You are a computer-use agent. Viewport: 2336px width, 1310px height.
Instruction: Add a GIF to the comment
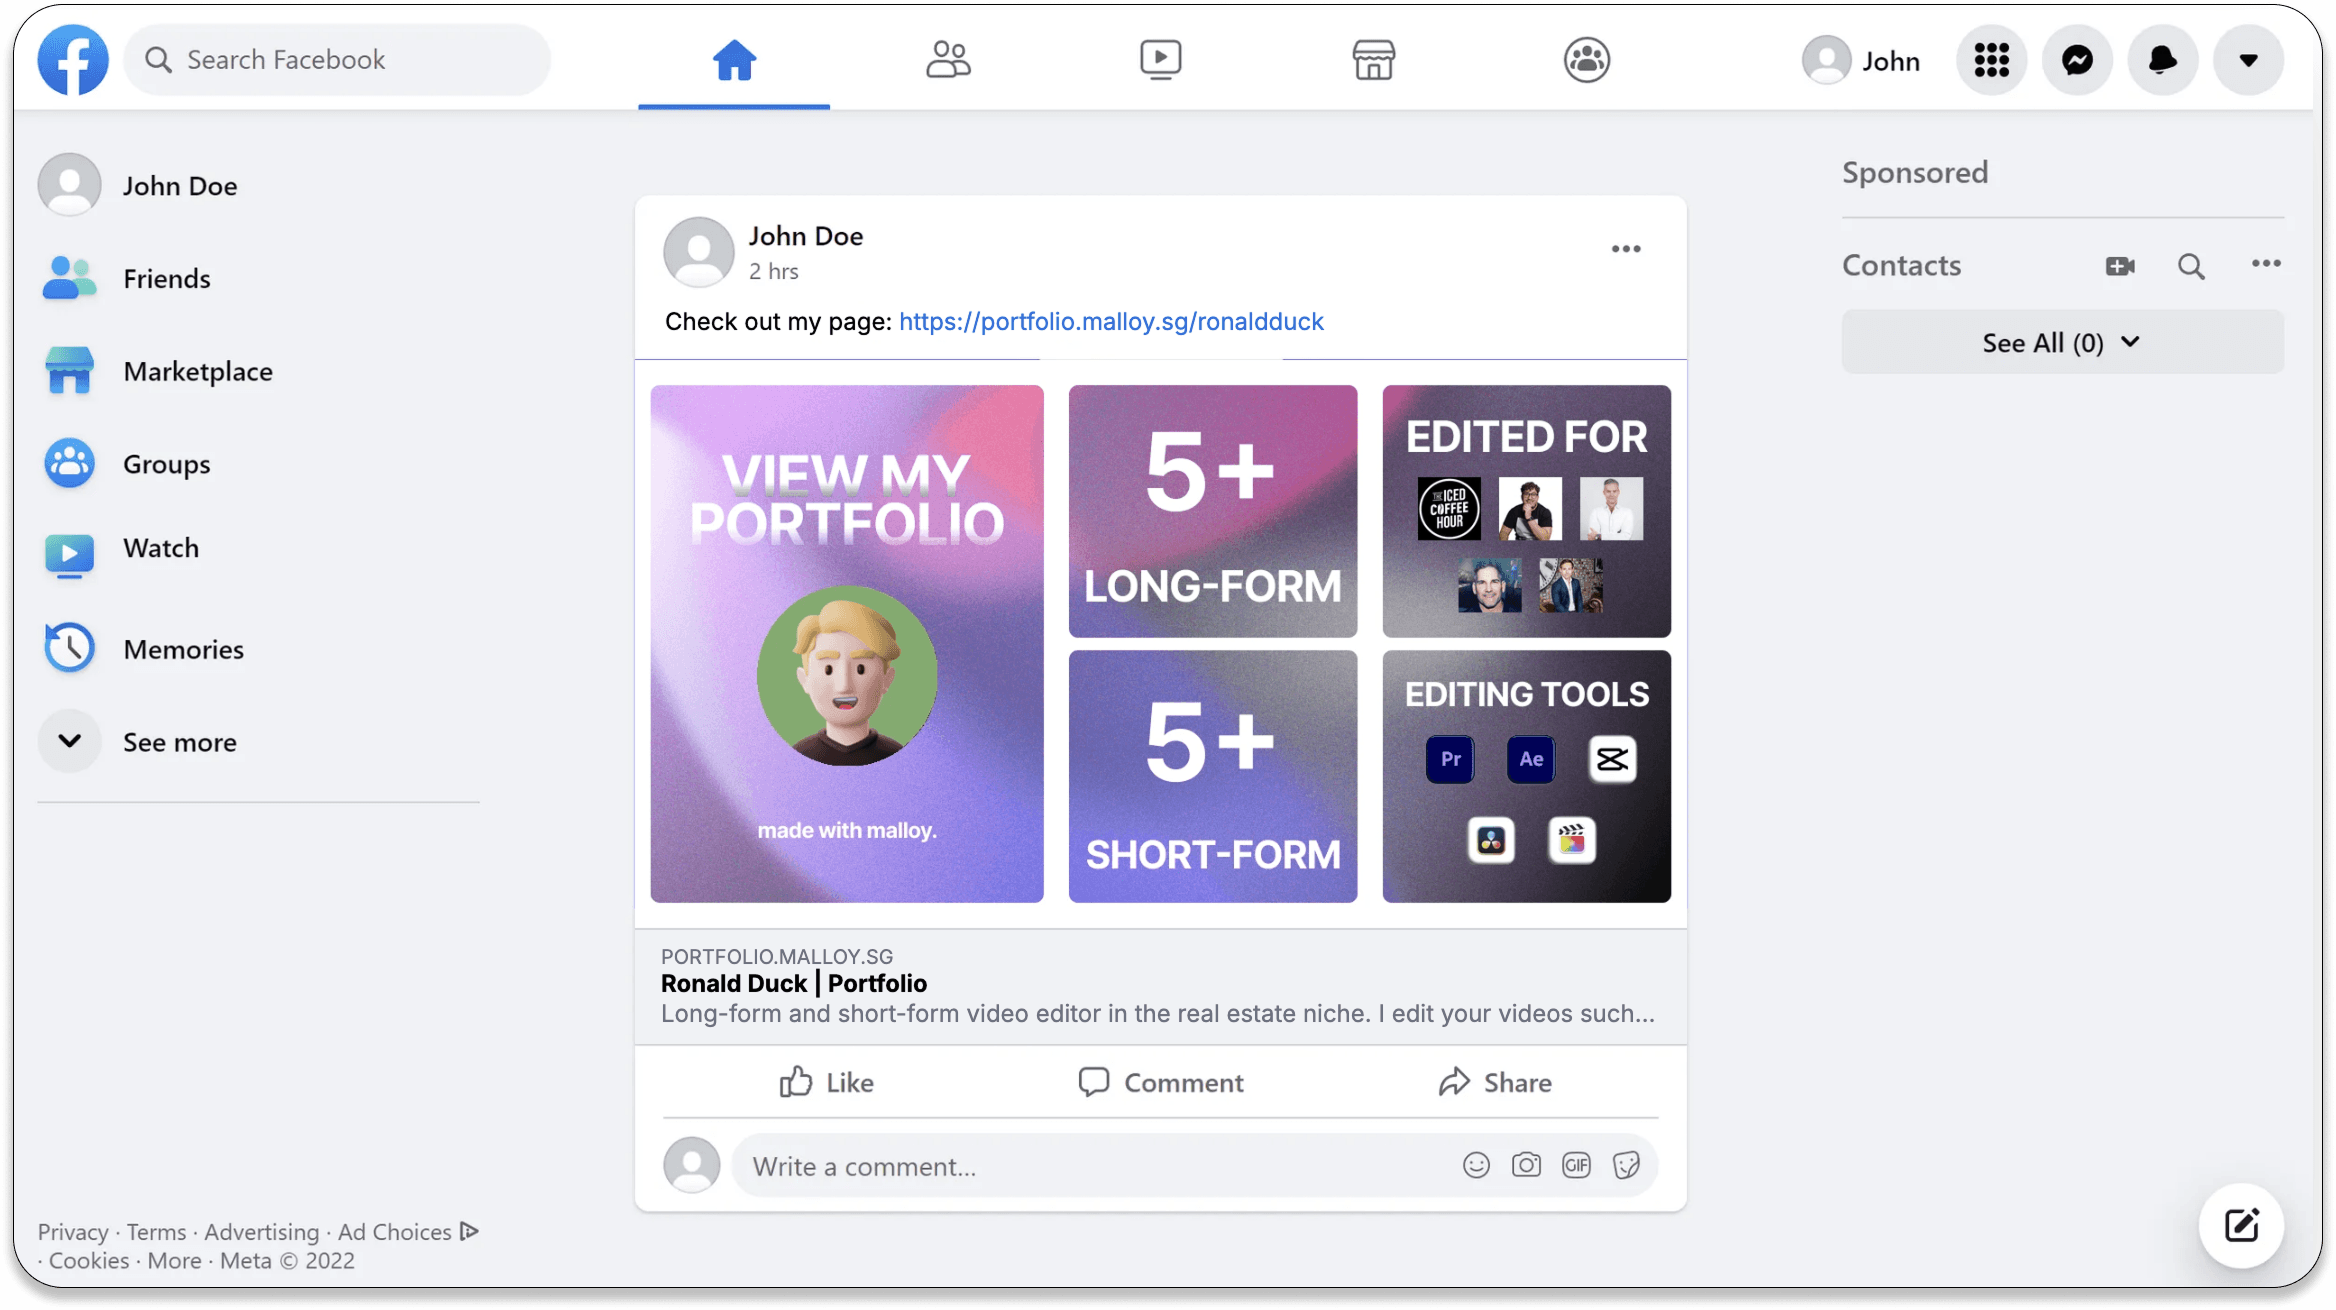[1576, 1165]
